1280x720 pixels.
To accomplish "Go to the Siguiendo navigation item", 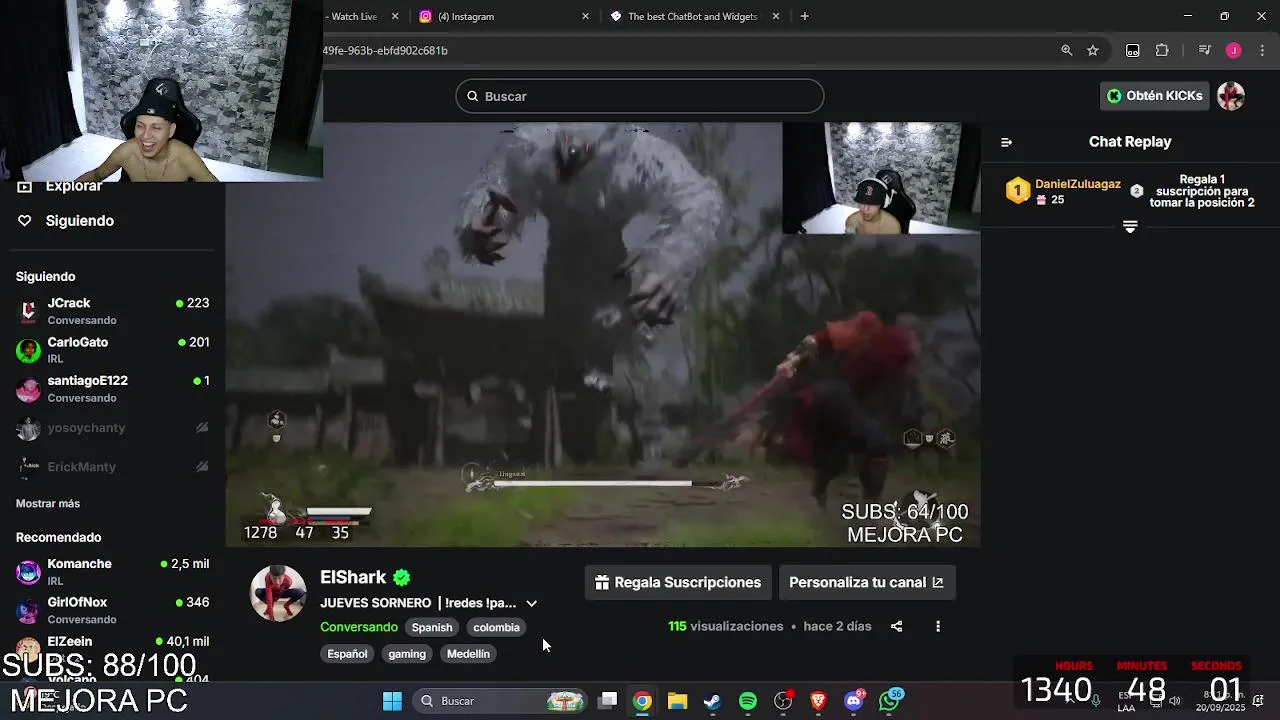I will 80,221.
